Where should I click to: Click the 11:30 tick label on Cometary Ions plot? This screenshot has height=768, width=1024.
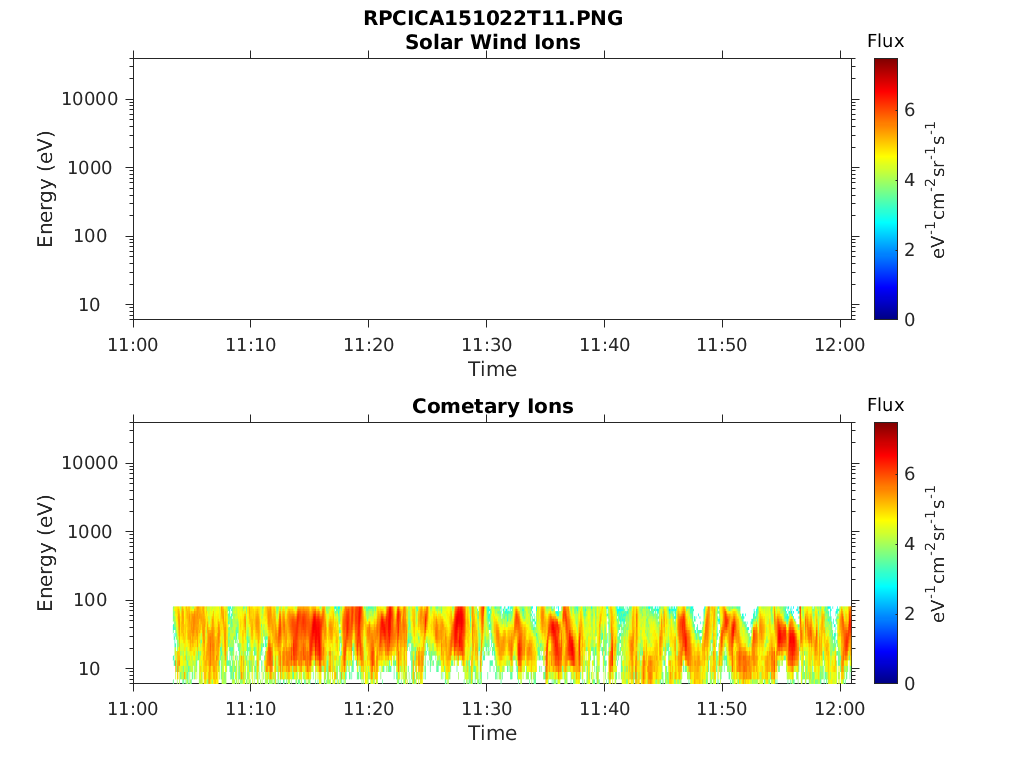click(487, 709)
